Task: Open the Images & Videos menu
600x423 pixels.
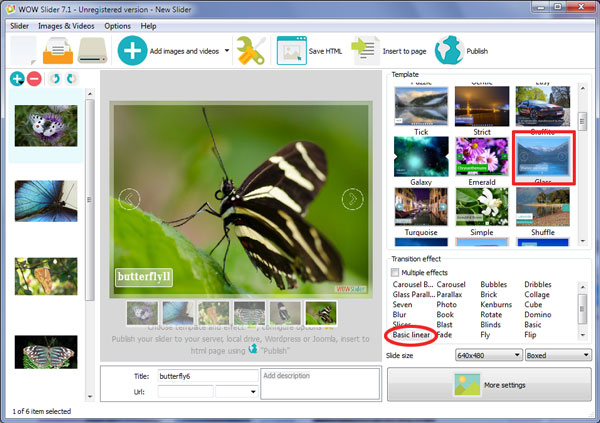Action: [x=66, y=26]
